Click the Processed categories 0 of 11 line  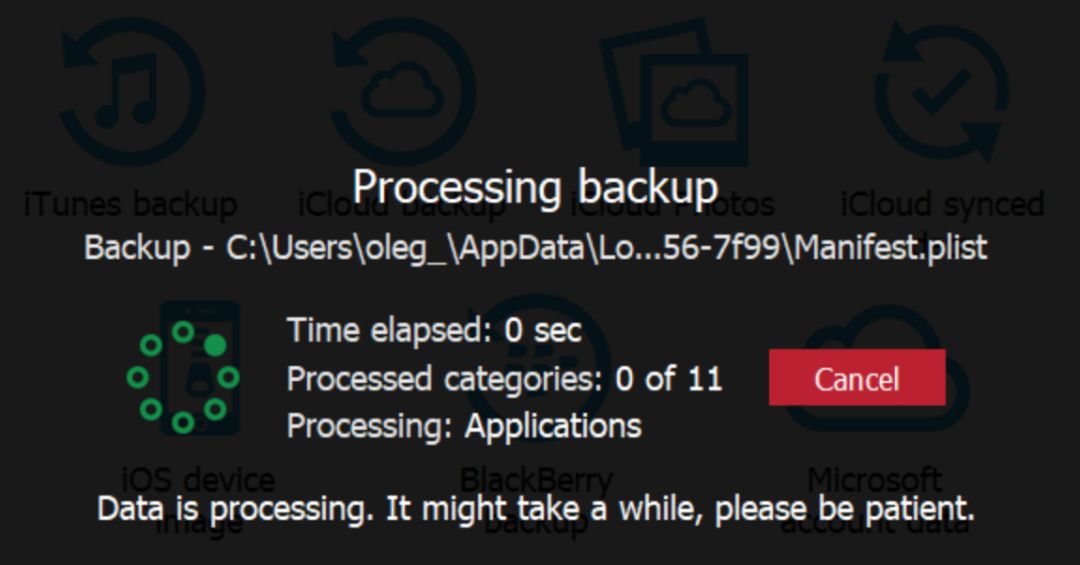tap(504, 379)
